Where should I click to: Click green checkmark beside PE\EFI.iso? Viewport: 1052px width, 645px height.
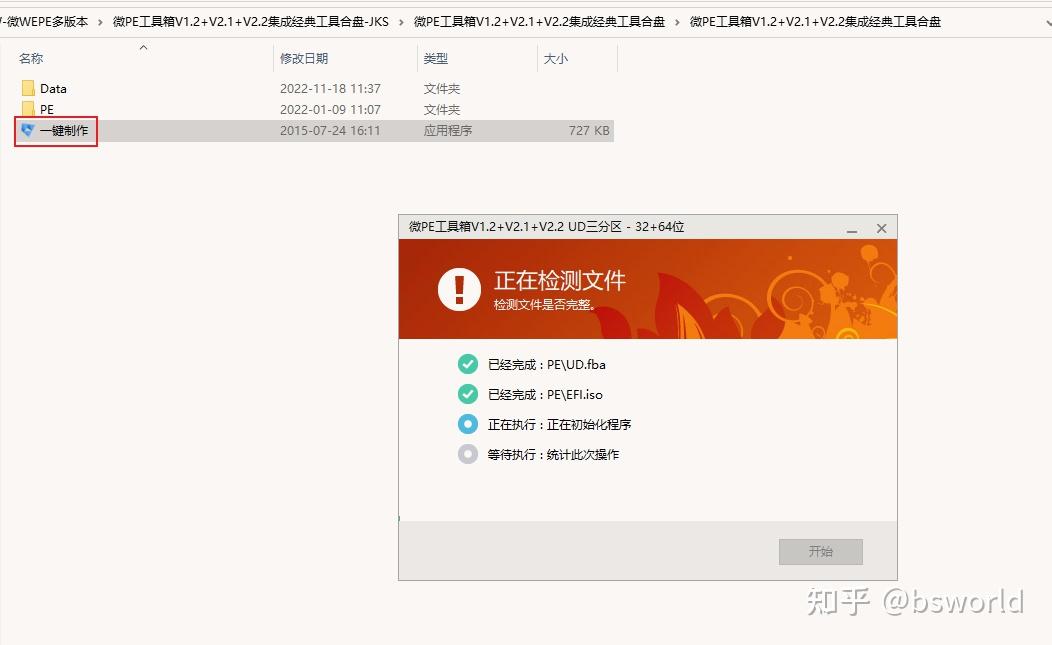[x=468, y=394]
